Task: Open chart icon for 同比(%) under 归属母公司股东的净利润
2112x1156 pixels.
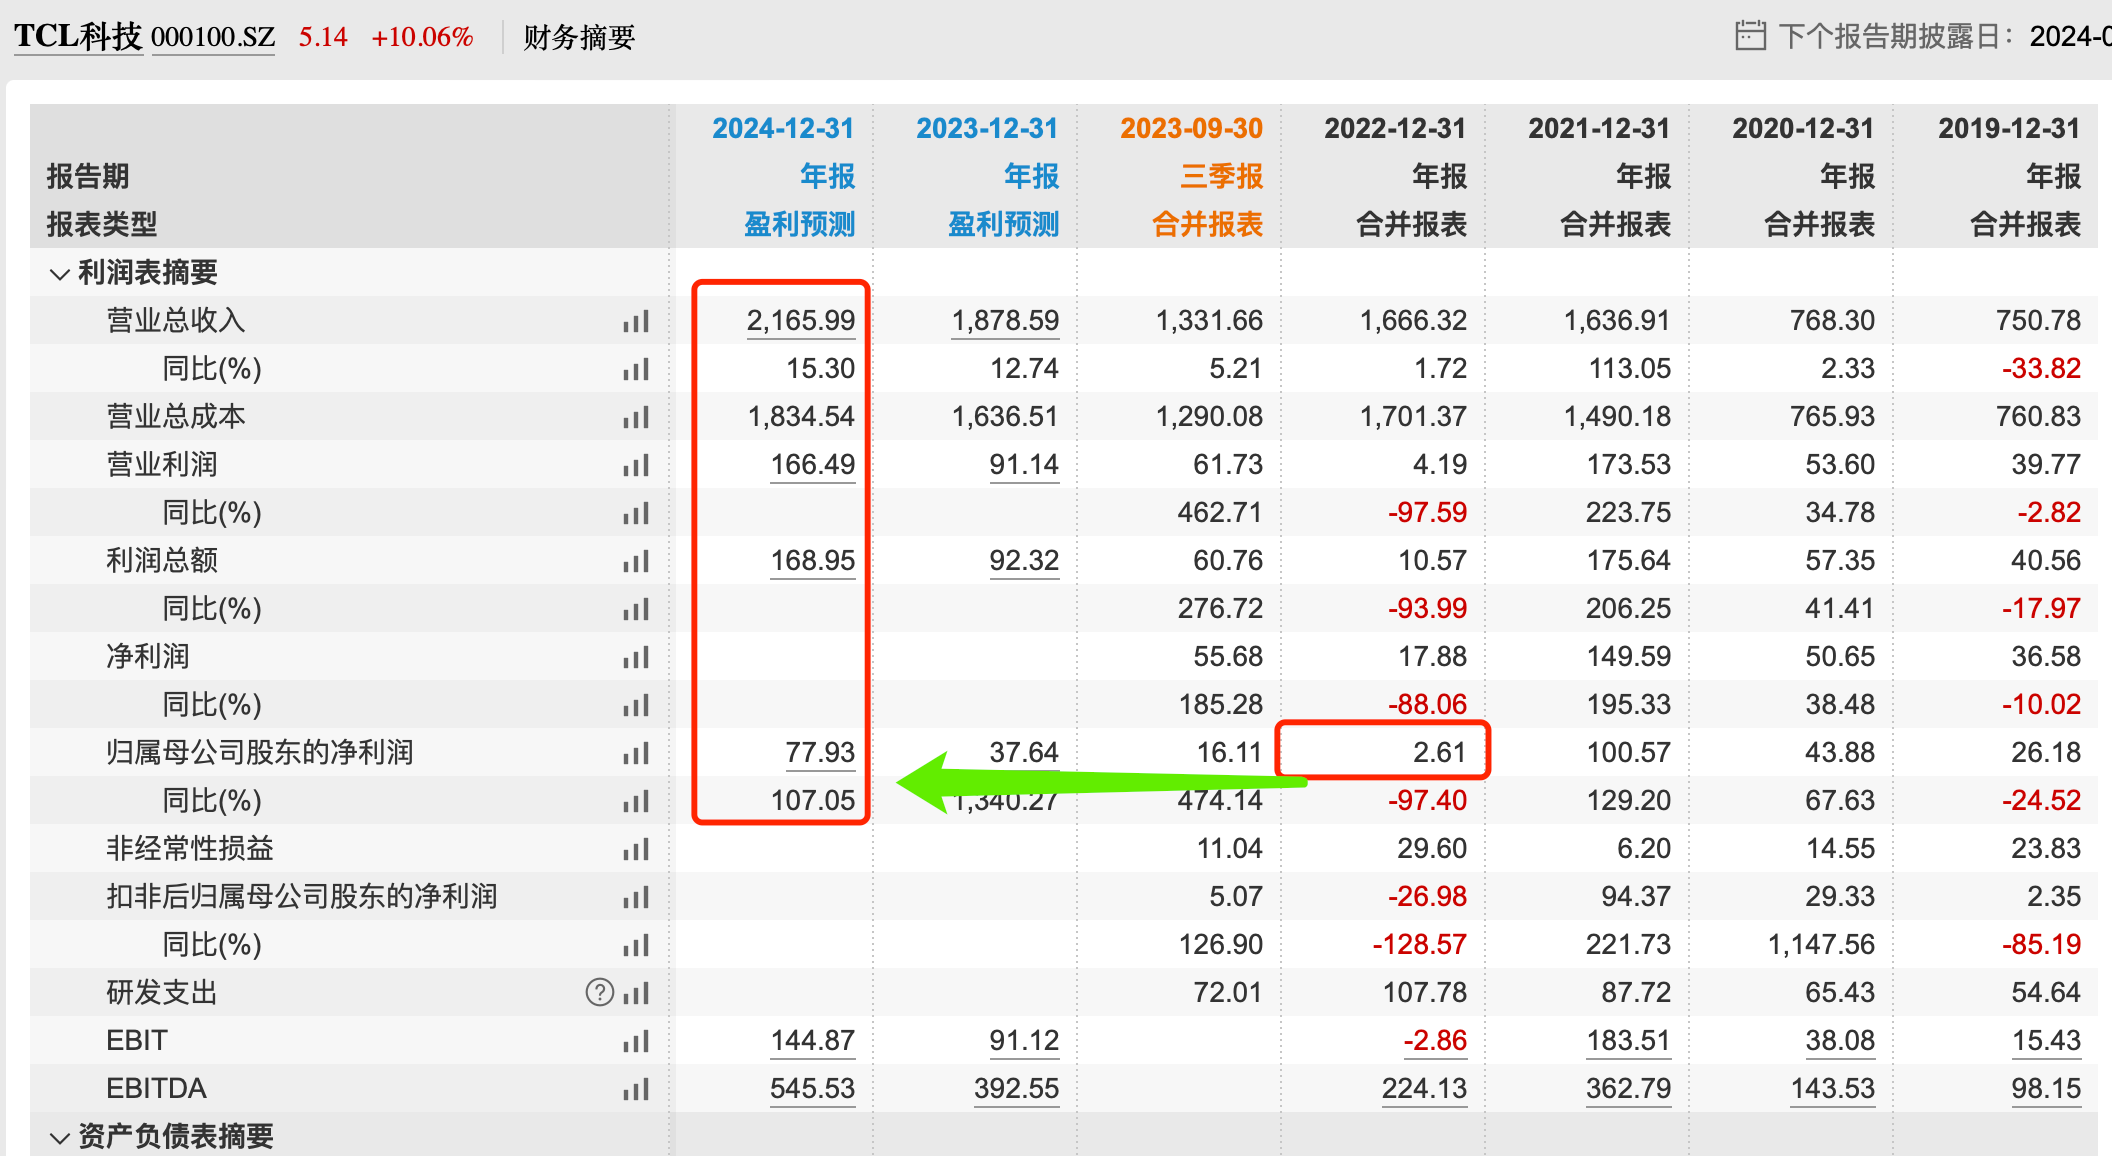Action: [636, 801]
